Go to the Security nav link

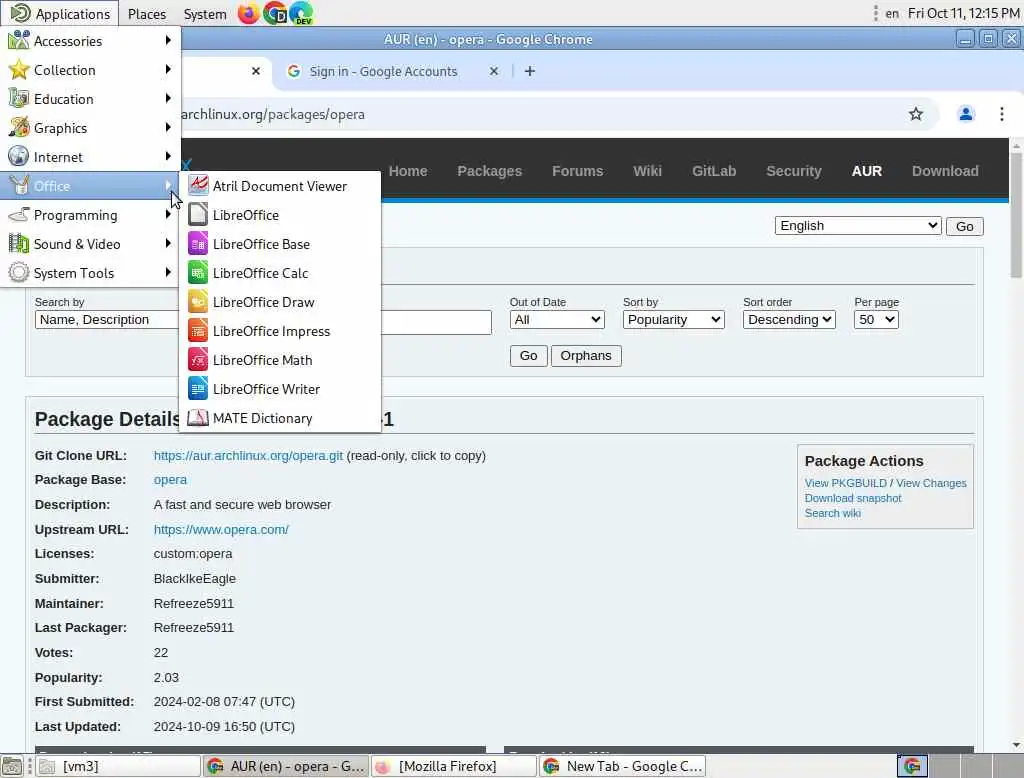pos(793,171)
